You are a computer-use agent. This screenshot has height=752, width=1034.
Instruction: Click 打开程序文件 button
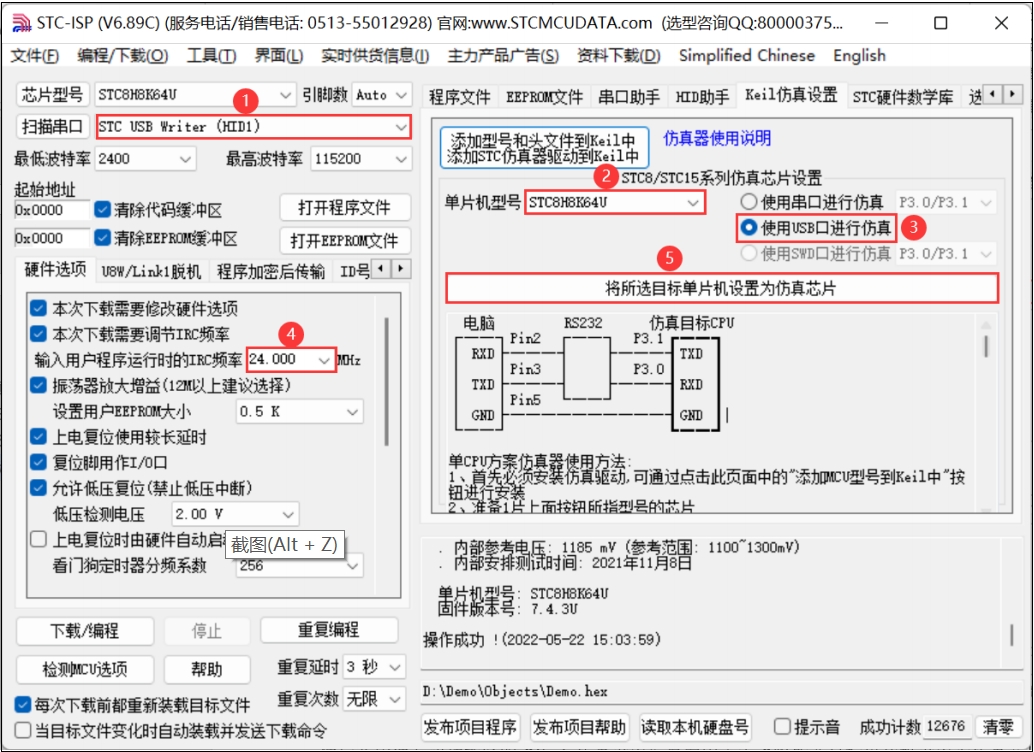(345, 208)
